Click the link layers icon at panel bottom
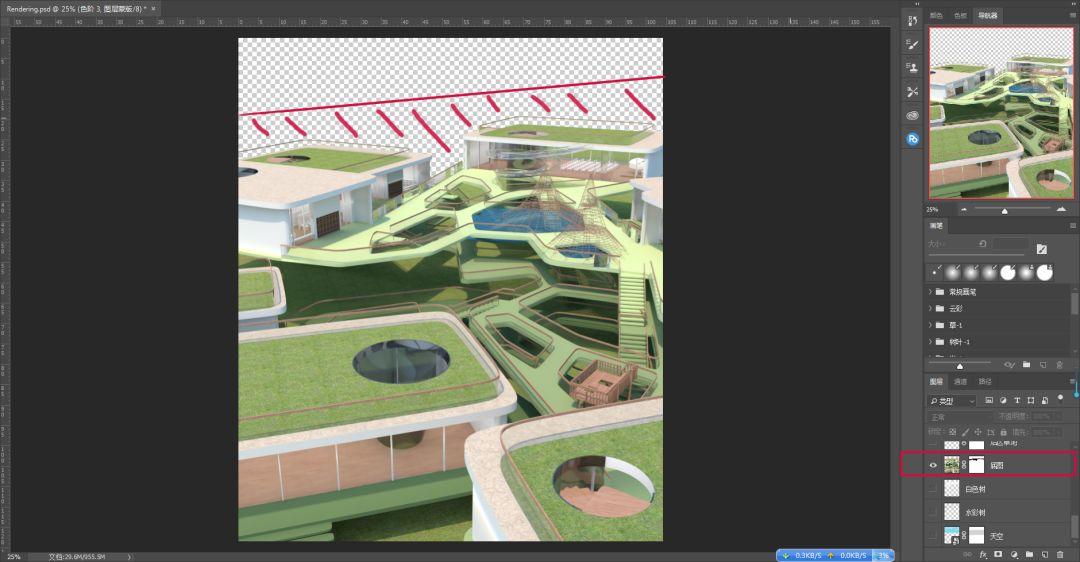This screenshot has width=1080, height=562. pyautogui.click(x=967, y=554)
